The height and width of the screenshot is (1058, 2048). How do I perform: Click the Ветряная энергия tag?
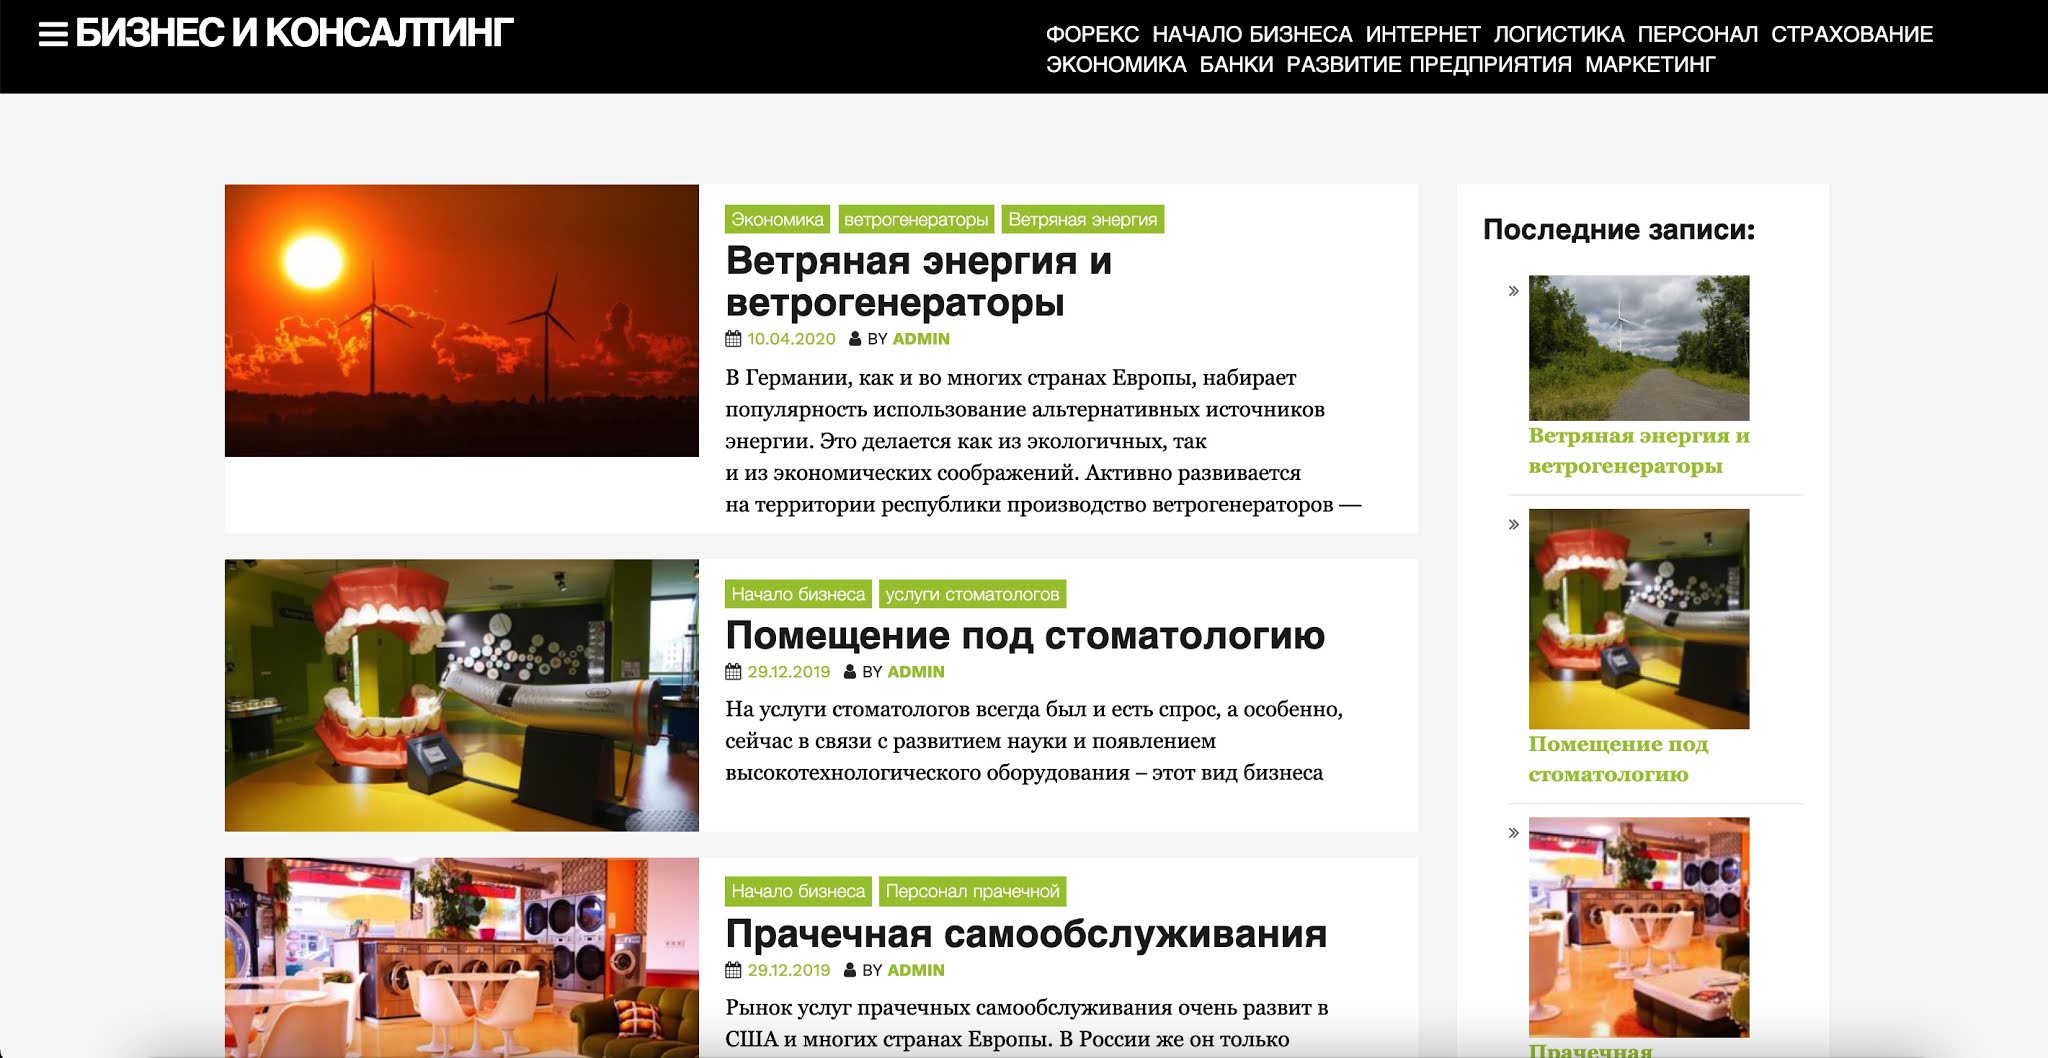pos(1083,219)
